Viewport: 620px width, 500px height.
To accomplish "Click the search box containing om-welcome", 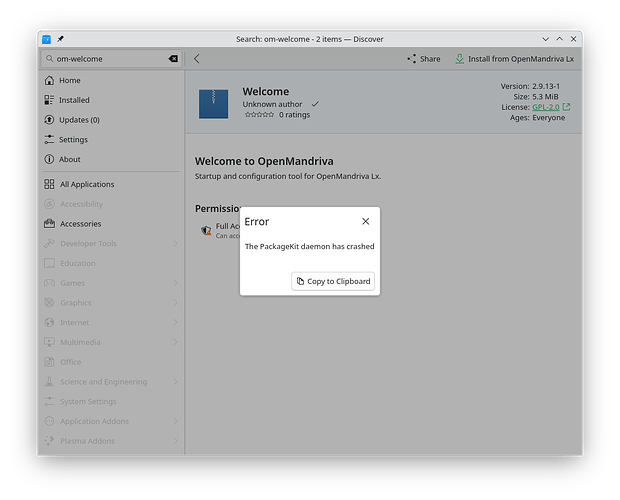I will 112,58.
